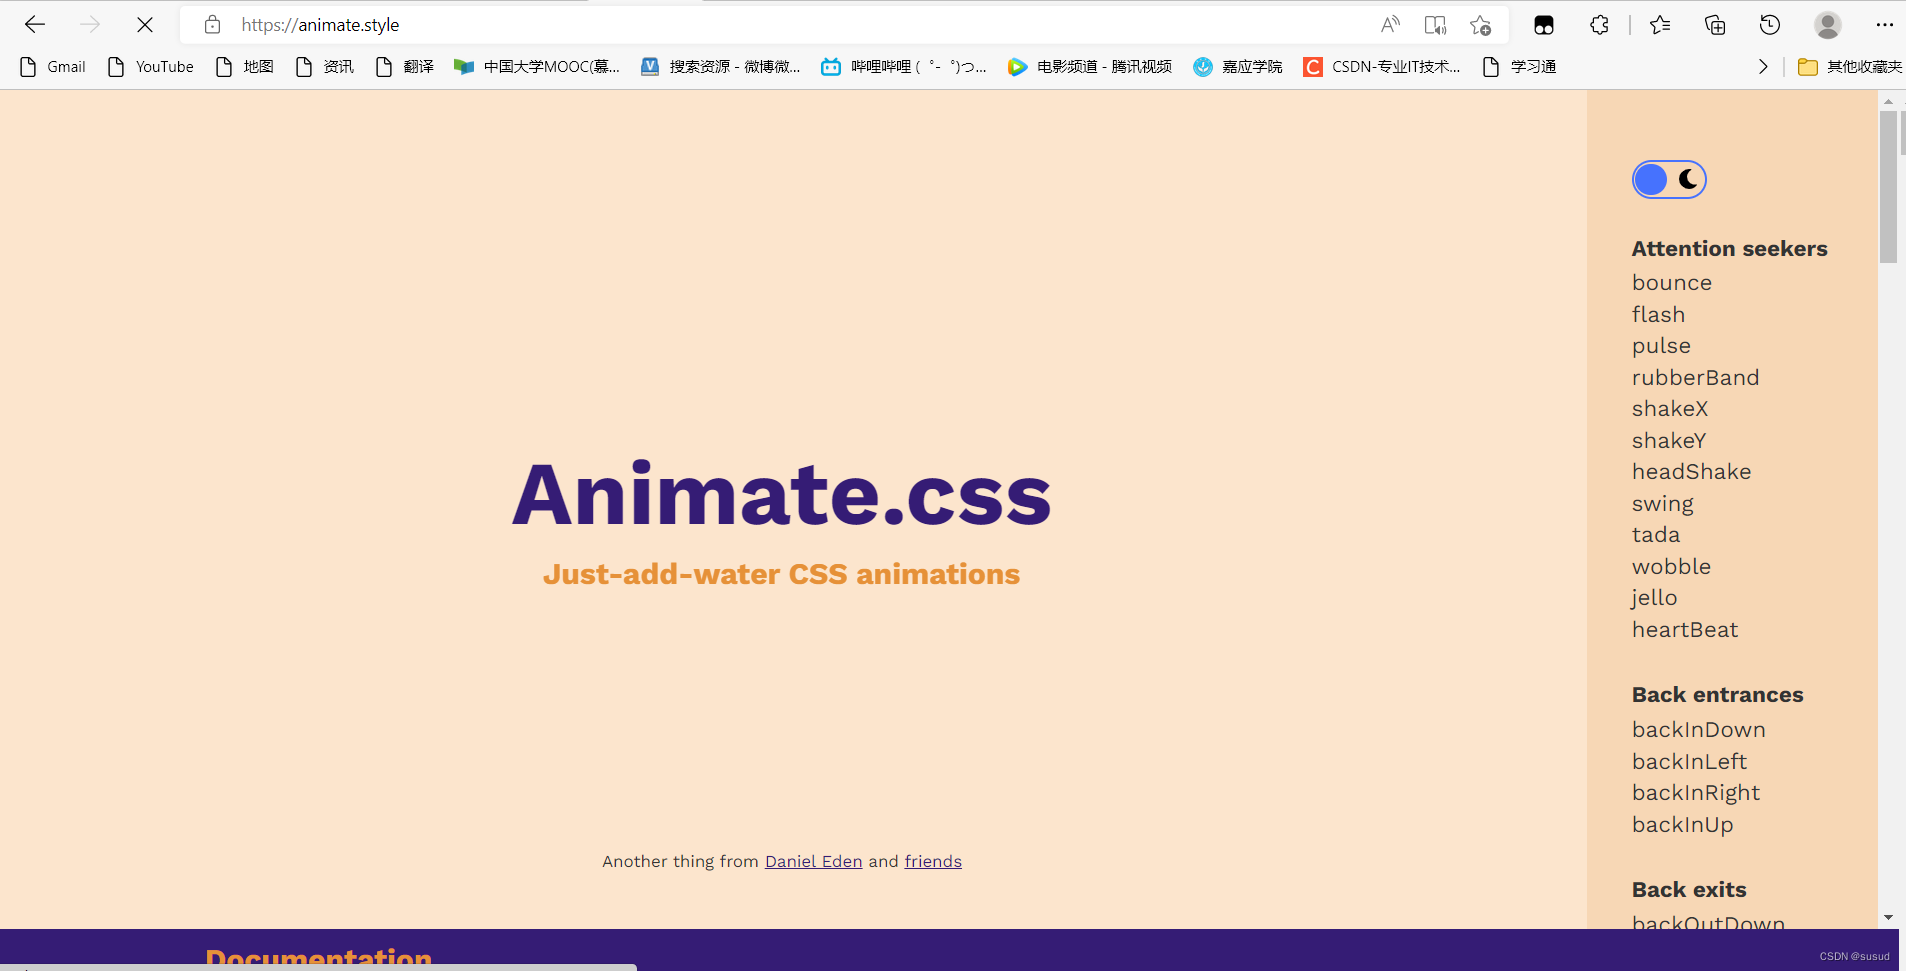
Task: Open browsing History
Action: pos(1771,24)
